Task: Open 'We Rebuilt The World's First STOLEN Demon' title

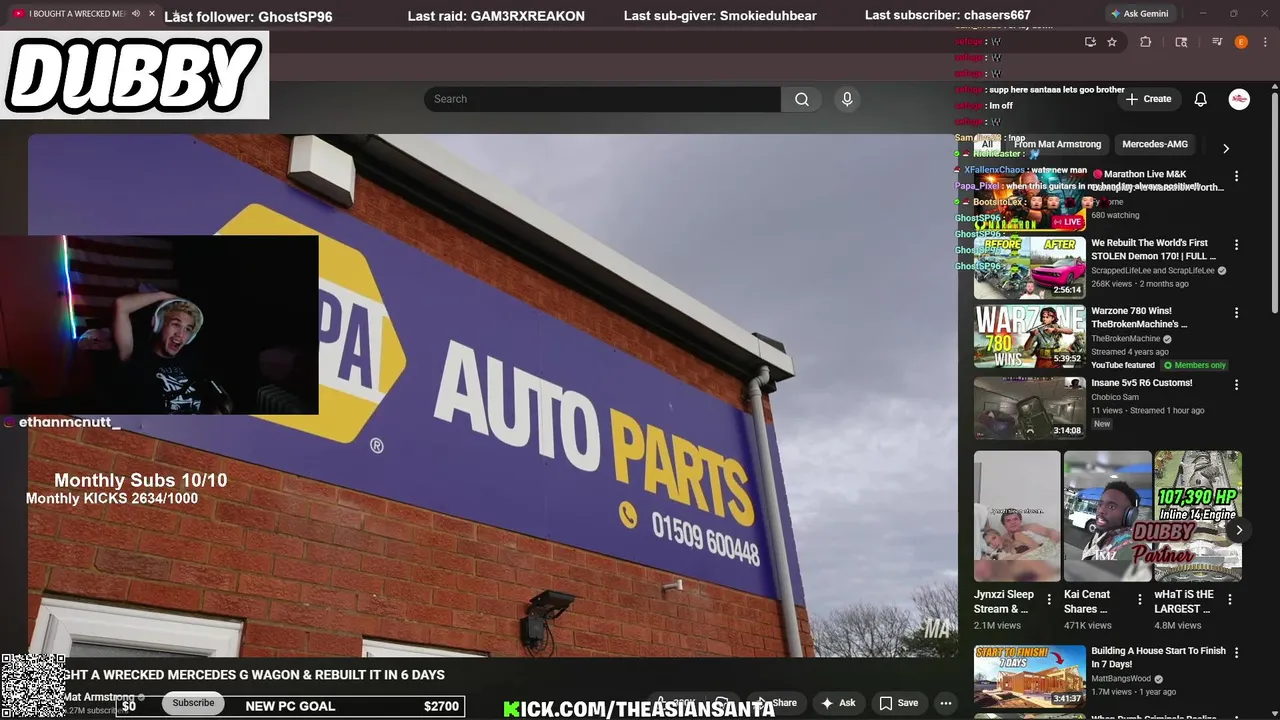Action: click(1154, 250)
